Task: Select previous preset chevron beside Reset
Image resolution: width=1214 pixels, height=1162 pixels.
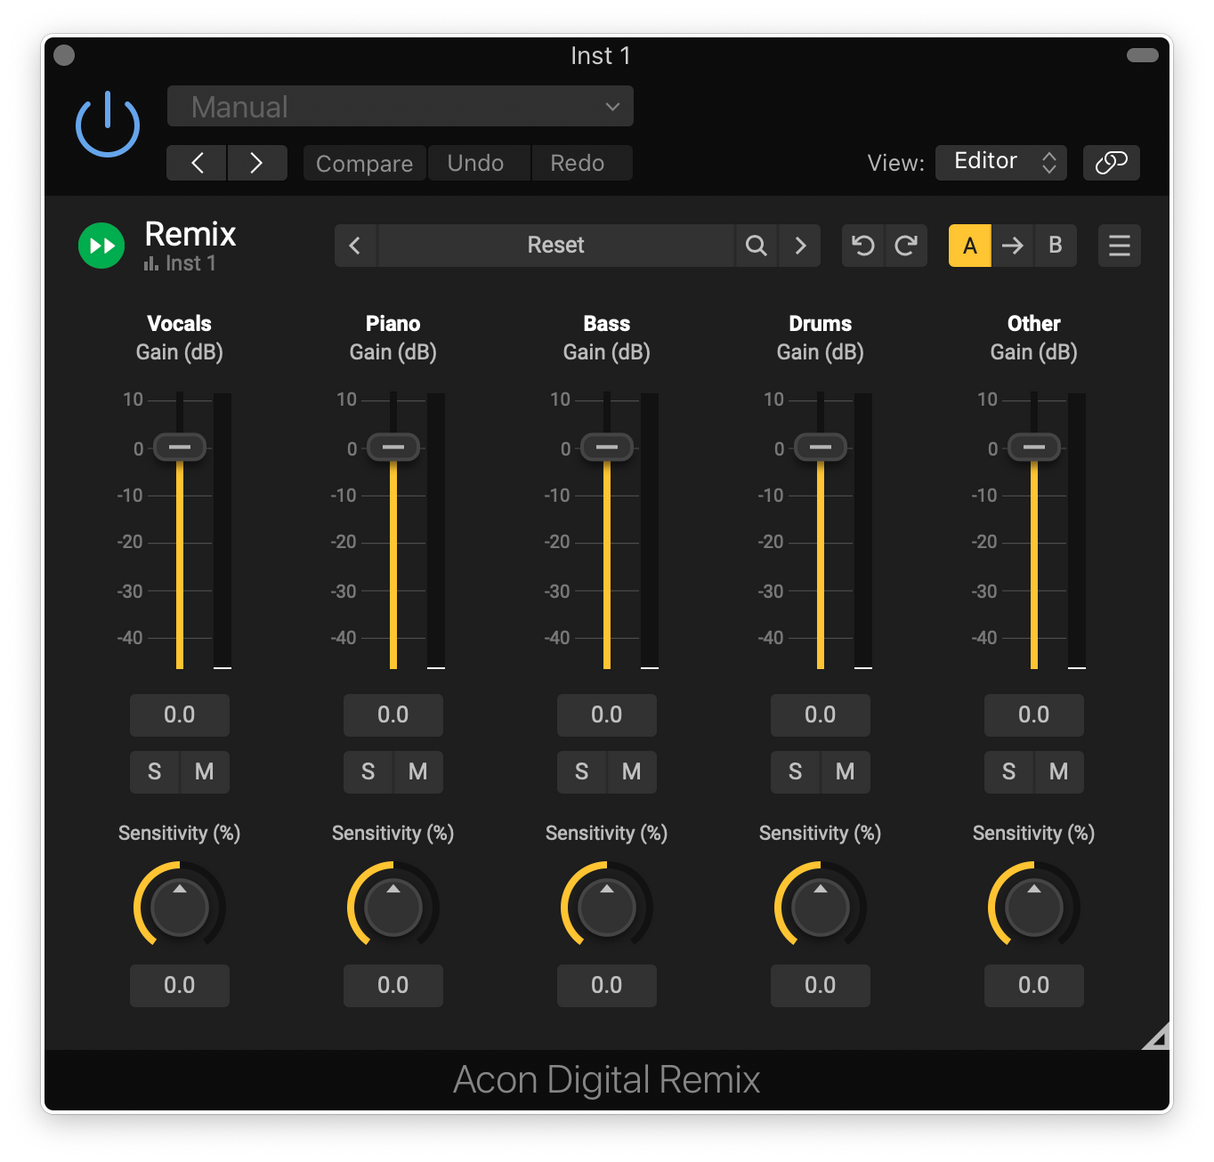Action: pos(355,245)
